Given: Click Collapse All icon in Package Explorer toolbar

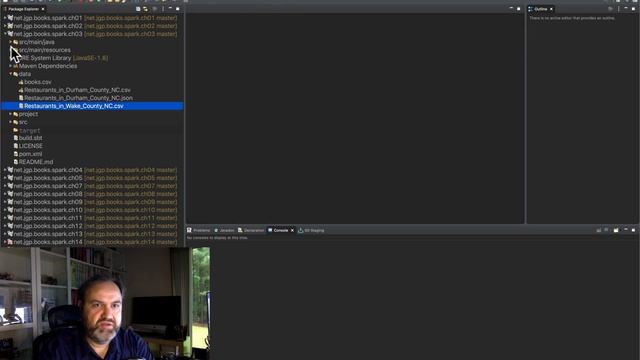Looking at the screenshot, I should [138, 9].
